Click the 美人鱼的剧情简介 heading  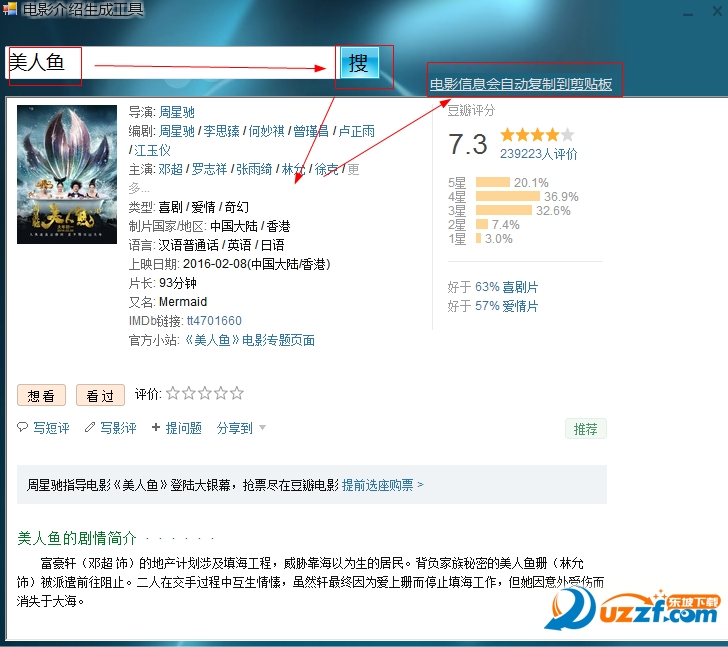click(x=77, y=538)
